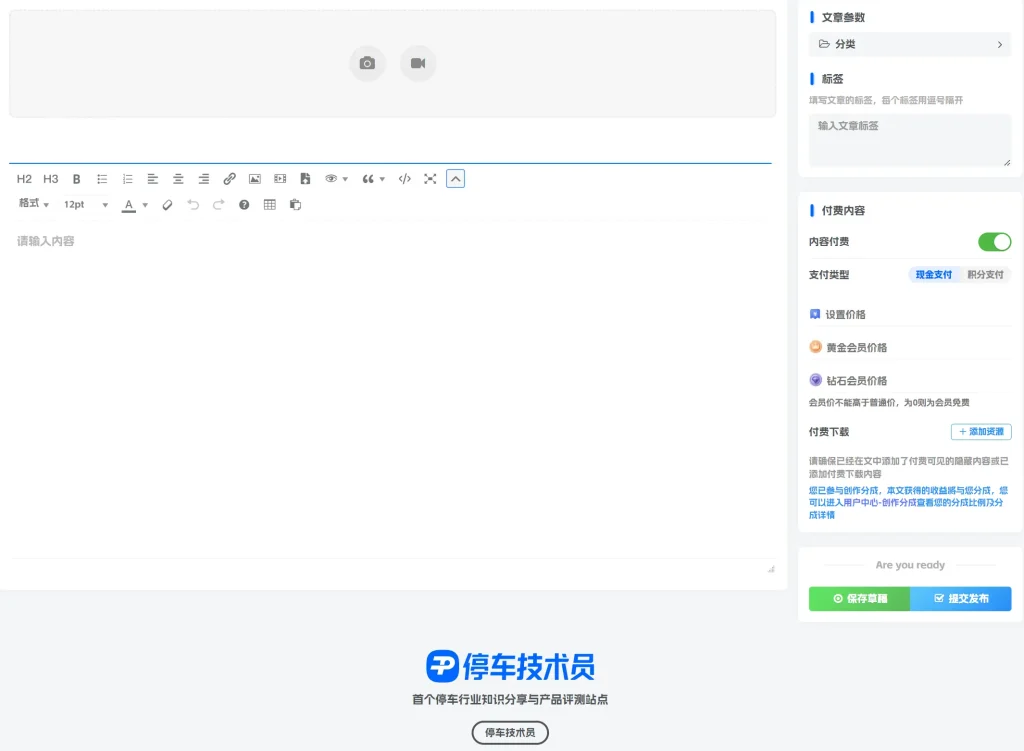Insert a hyperlink using the link icon
Viewport: 1024px width, 751px height.
click(x=229, y=179)
